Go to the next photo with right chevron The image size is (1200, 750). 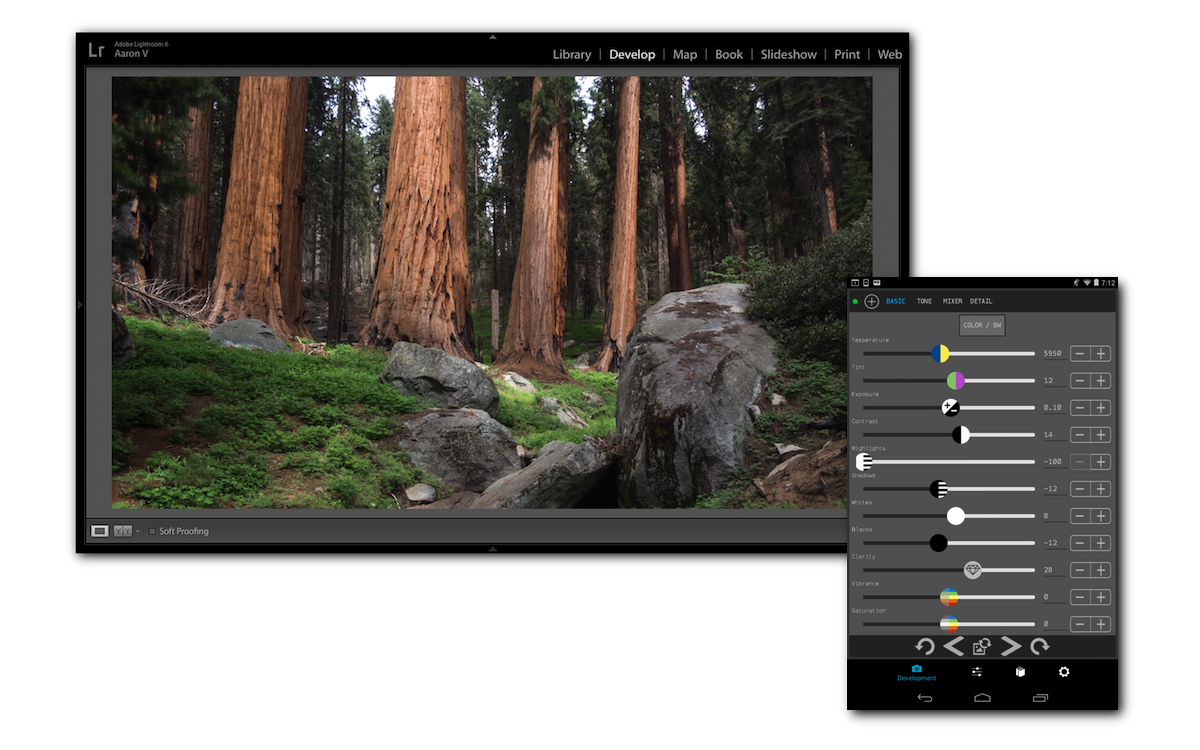1011,647
